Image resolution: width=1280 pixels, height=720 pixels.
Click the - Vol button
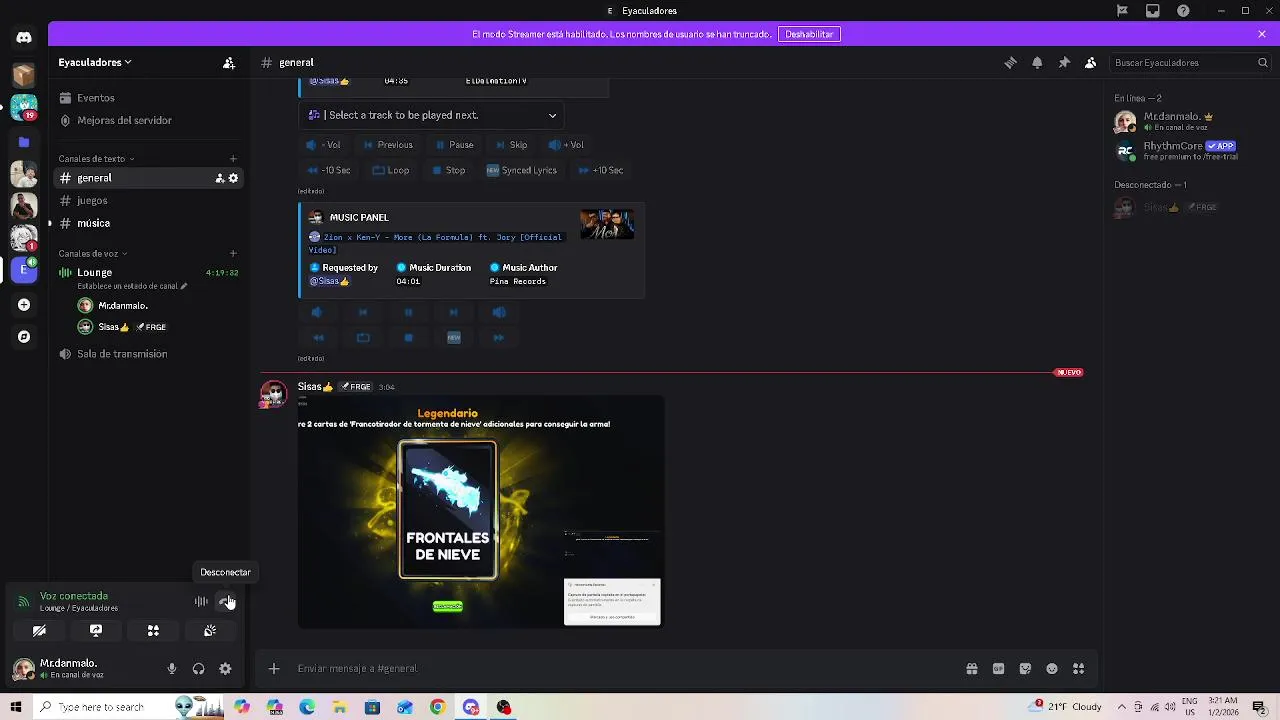point(323,145)
